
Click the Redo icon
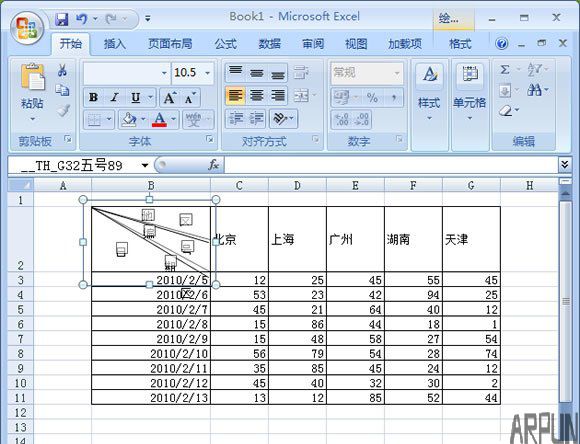click(x=111, y=18)
